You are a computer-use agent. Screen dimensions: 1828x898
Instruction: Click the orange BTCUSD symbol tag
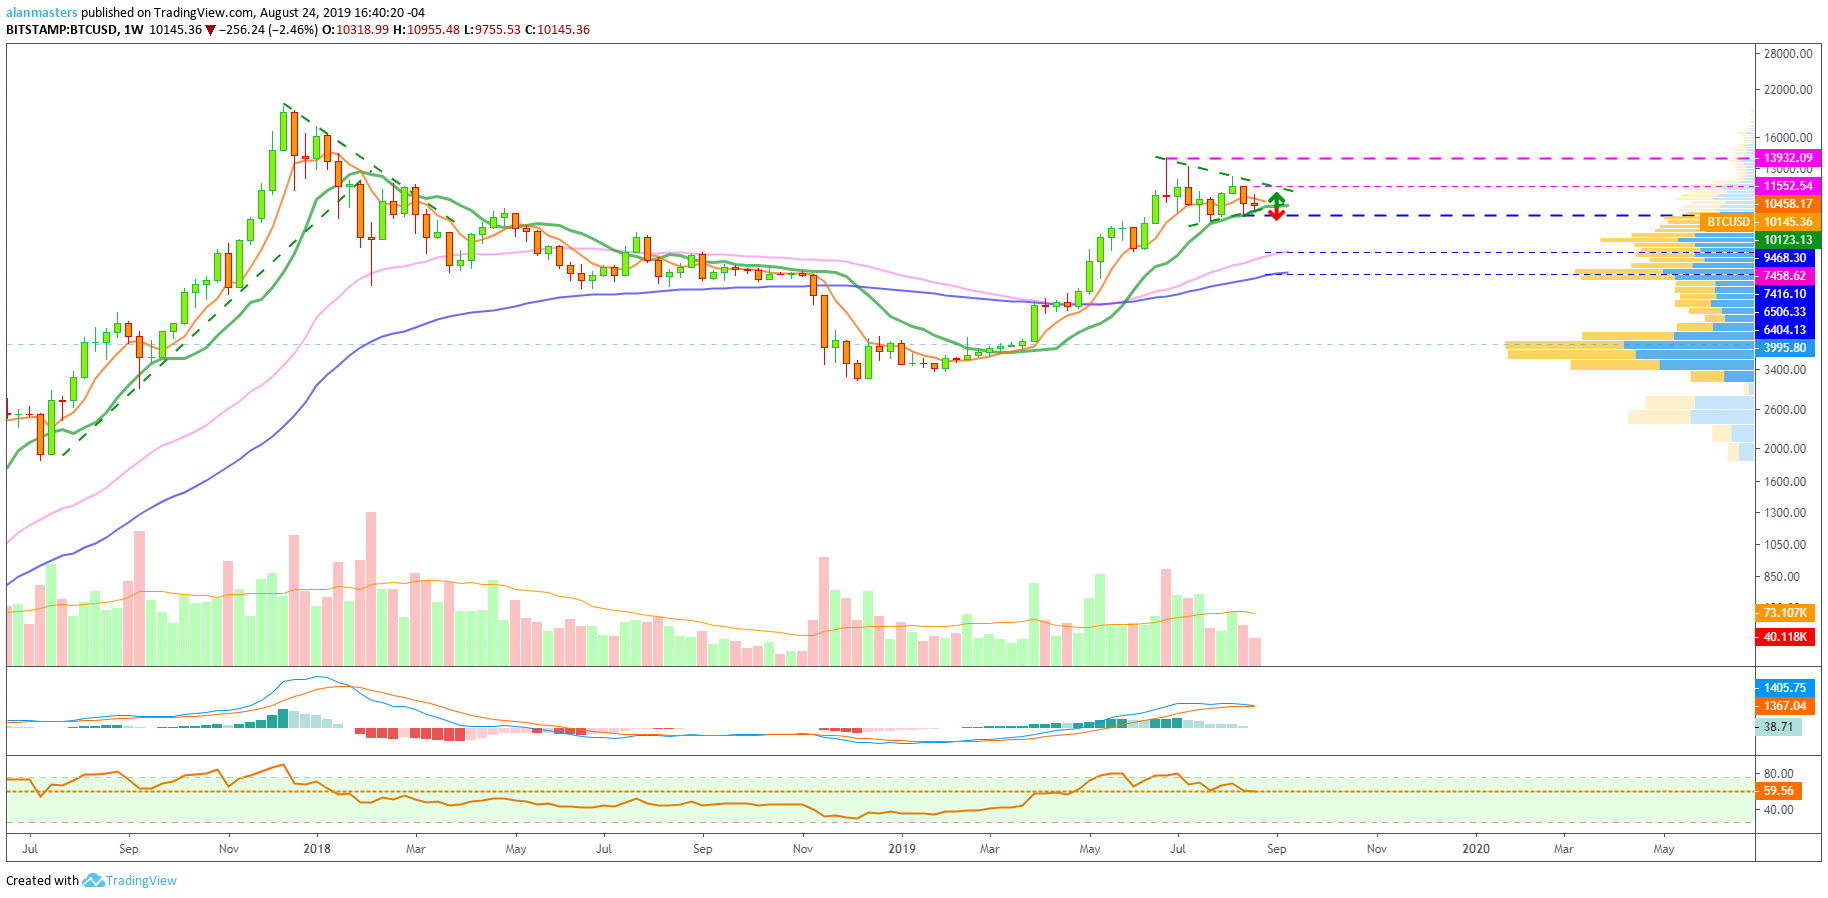point(1728,222)
